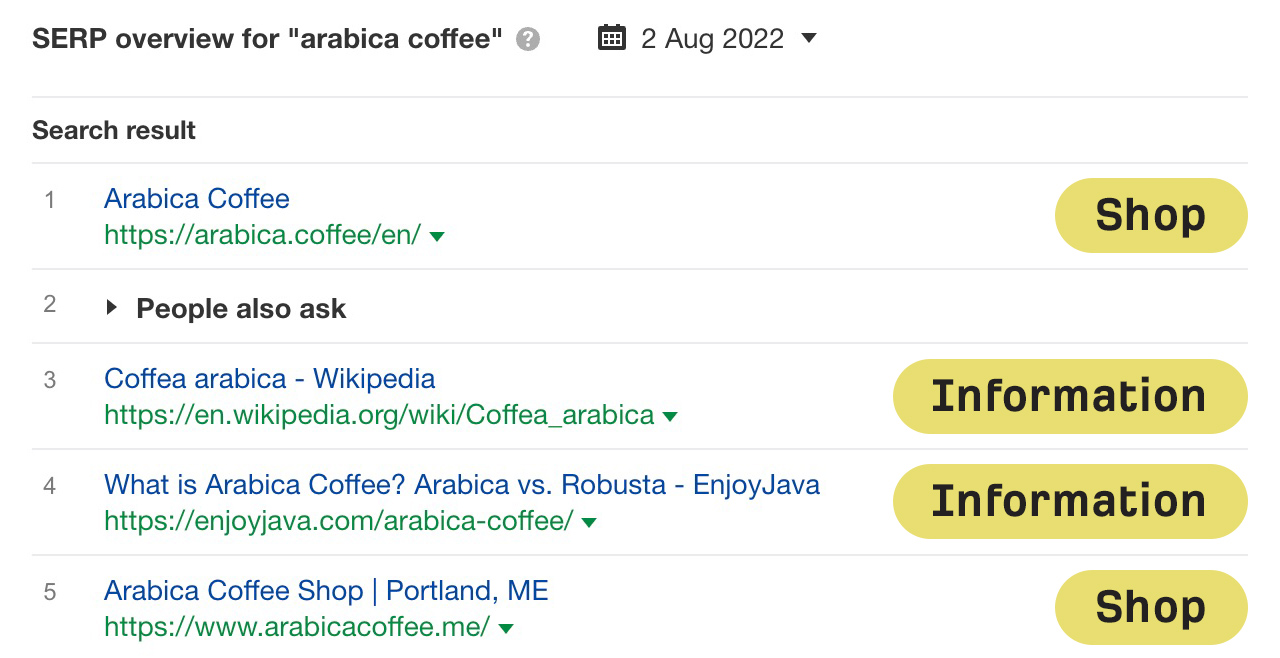Click the Information badge on the EnjoyJava result
1280x658 pixels.
click(x=1069, y=501)
